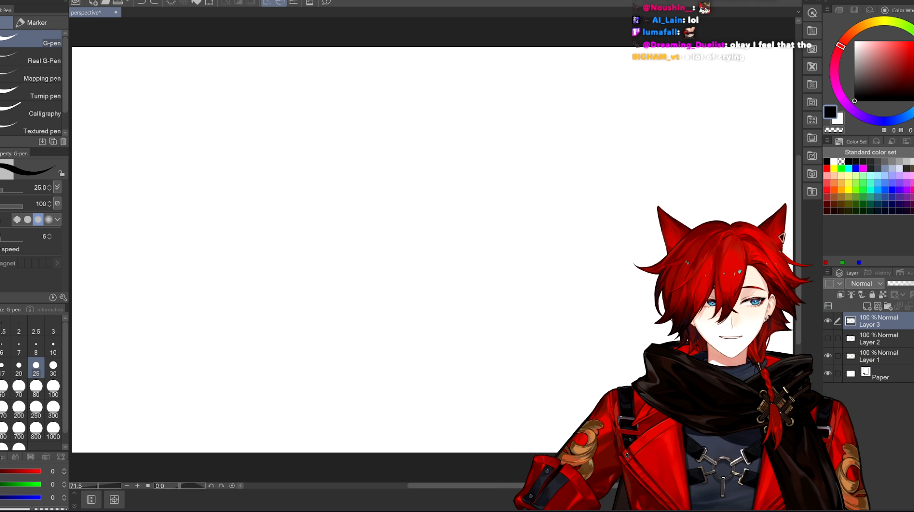Open the Normal blending mode dropdown
Viewport: 914px width, 512px height.
[x=865, y=283]
